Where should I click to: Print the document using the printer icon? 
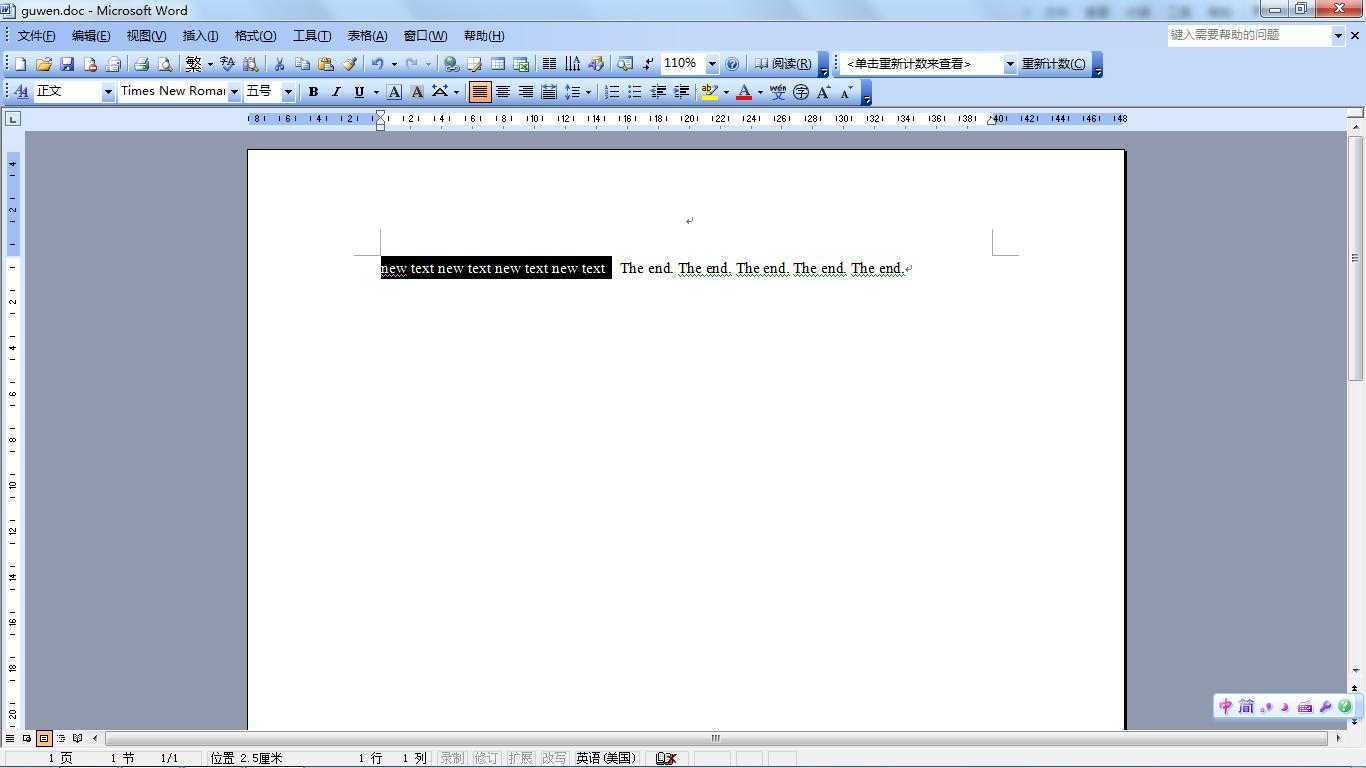(x=141, y=64)
